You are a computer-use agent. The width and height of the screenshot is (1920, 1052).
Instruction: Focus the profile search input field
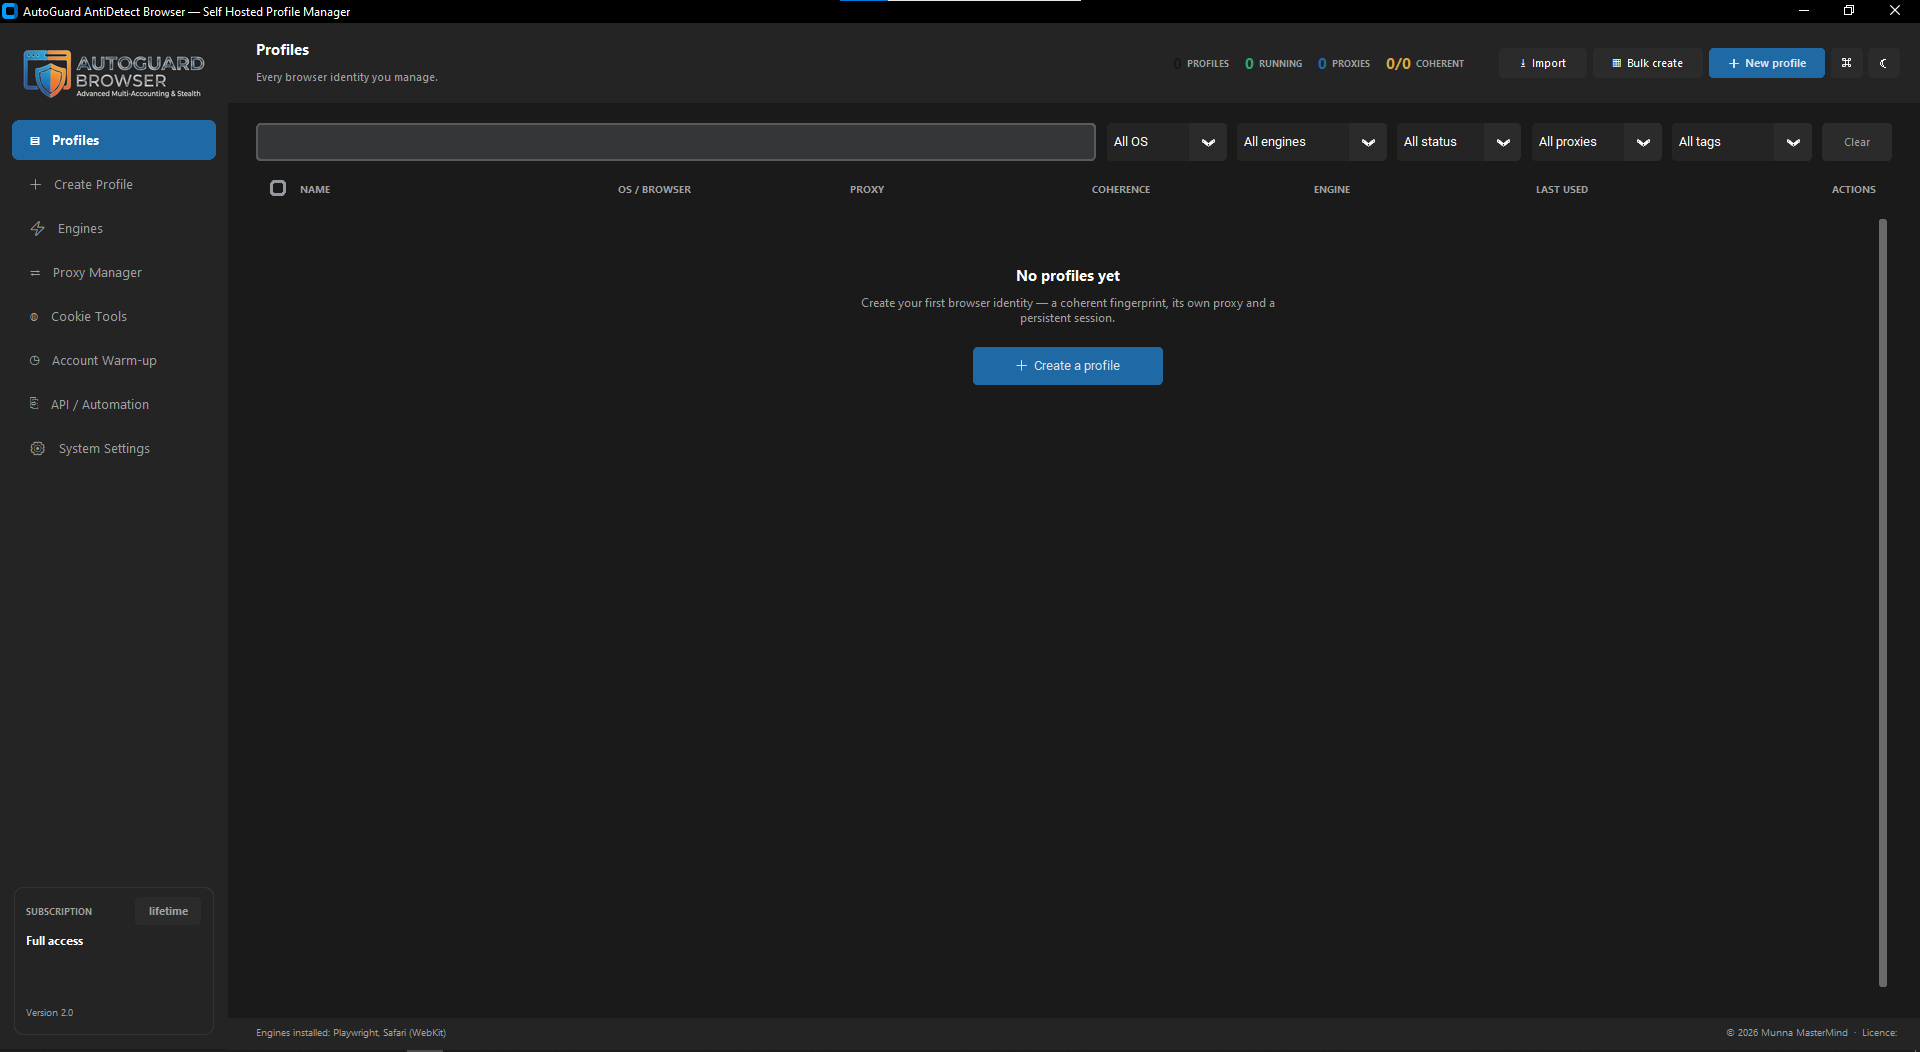(675, 142)
